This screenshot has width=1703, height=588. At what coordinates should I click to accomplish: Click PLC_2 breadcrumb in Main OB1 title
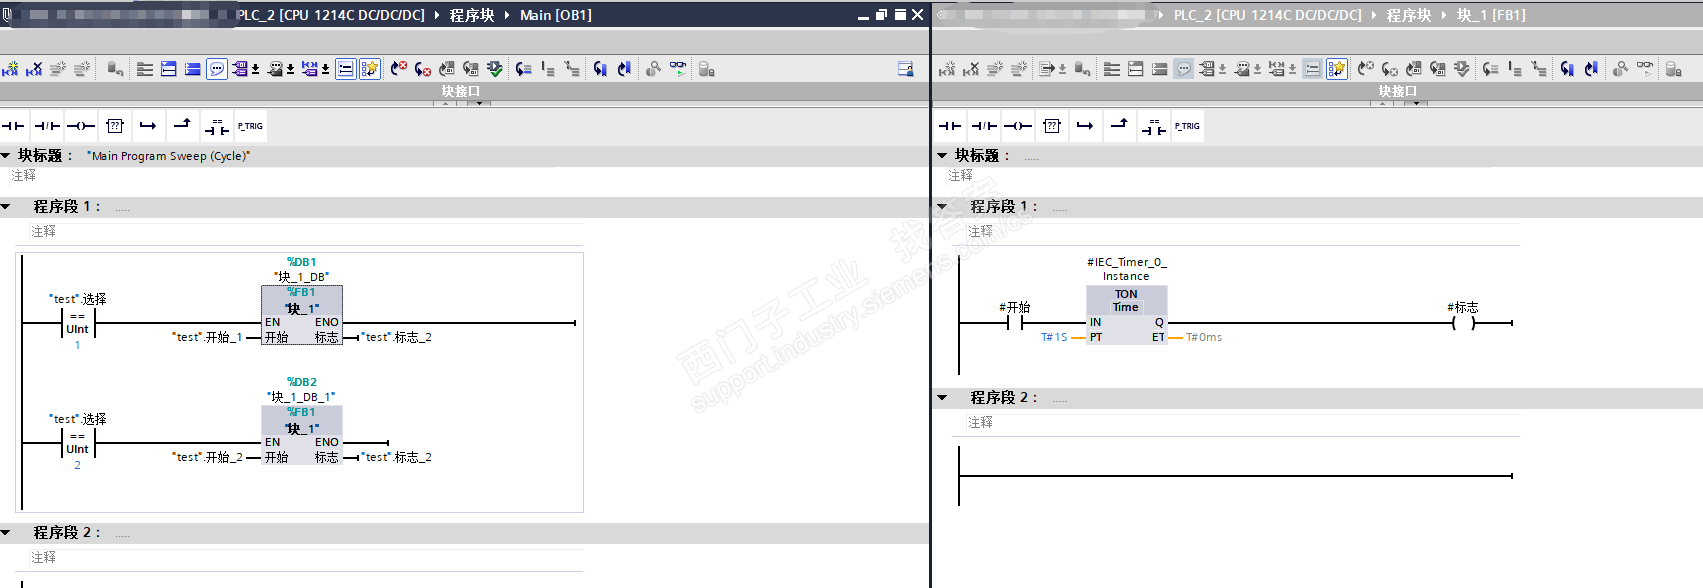click(x=331, y=15)
